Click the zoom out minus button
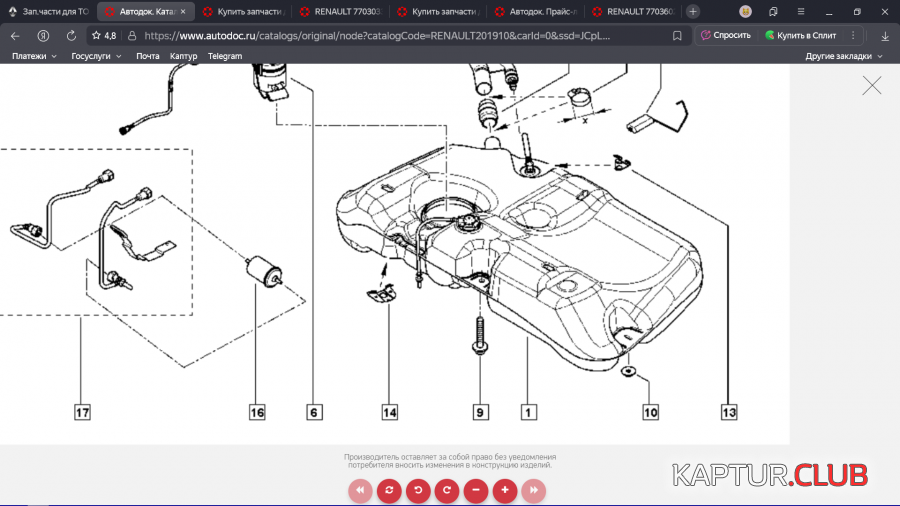The image size is (900, 506). coord(476,491)
